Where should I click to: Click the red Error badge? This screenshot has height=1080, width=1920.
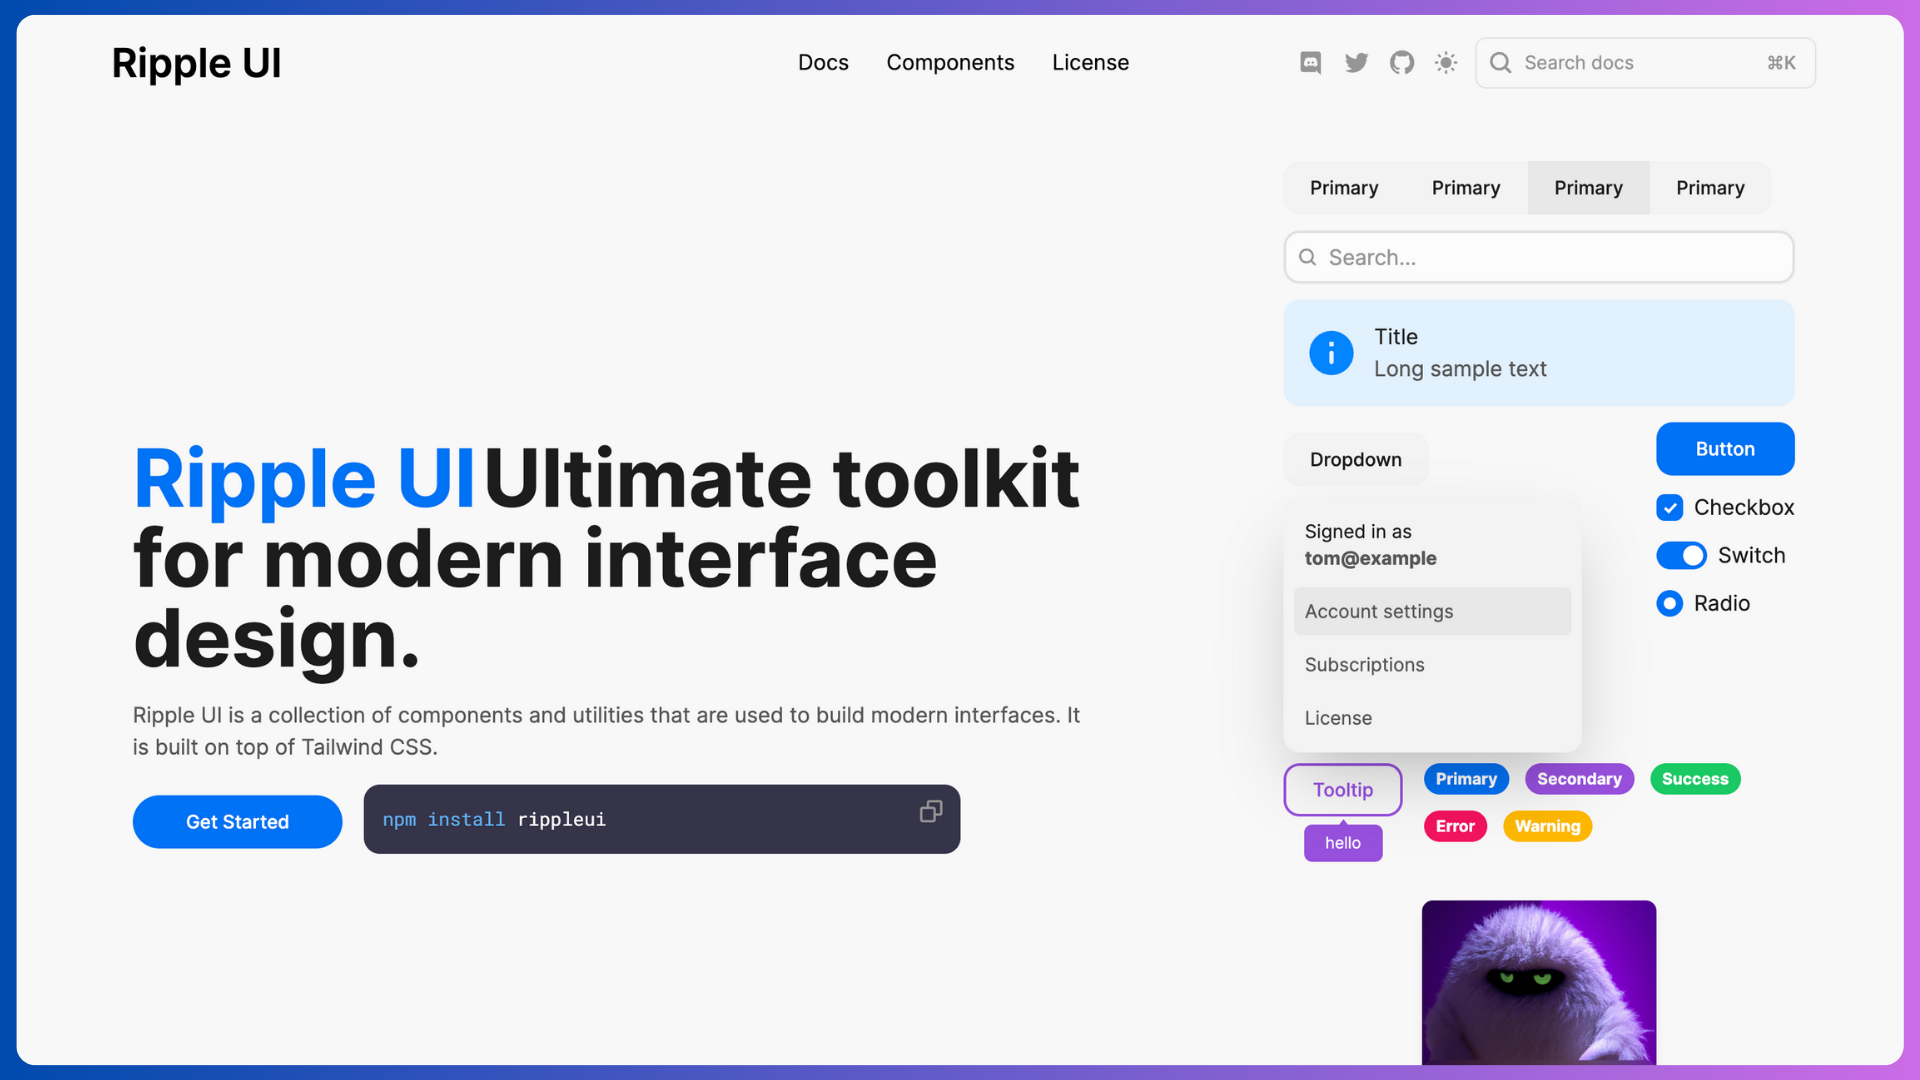(1455, 826)
